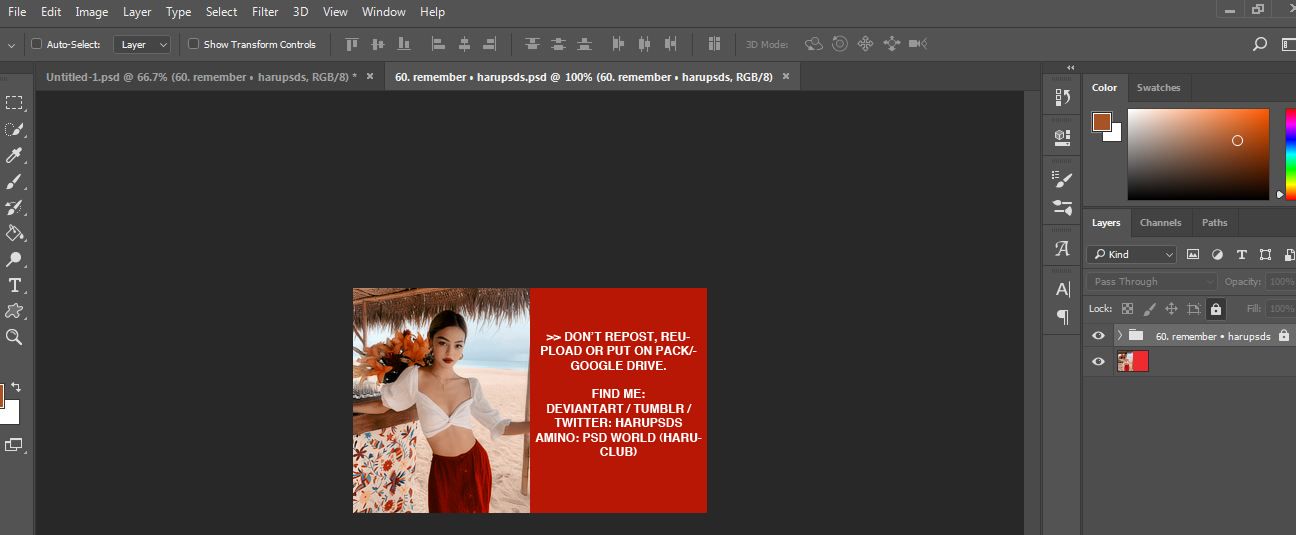Filter layers by type layers icon

tap(1241, 254)
